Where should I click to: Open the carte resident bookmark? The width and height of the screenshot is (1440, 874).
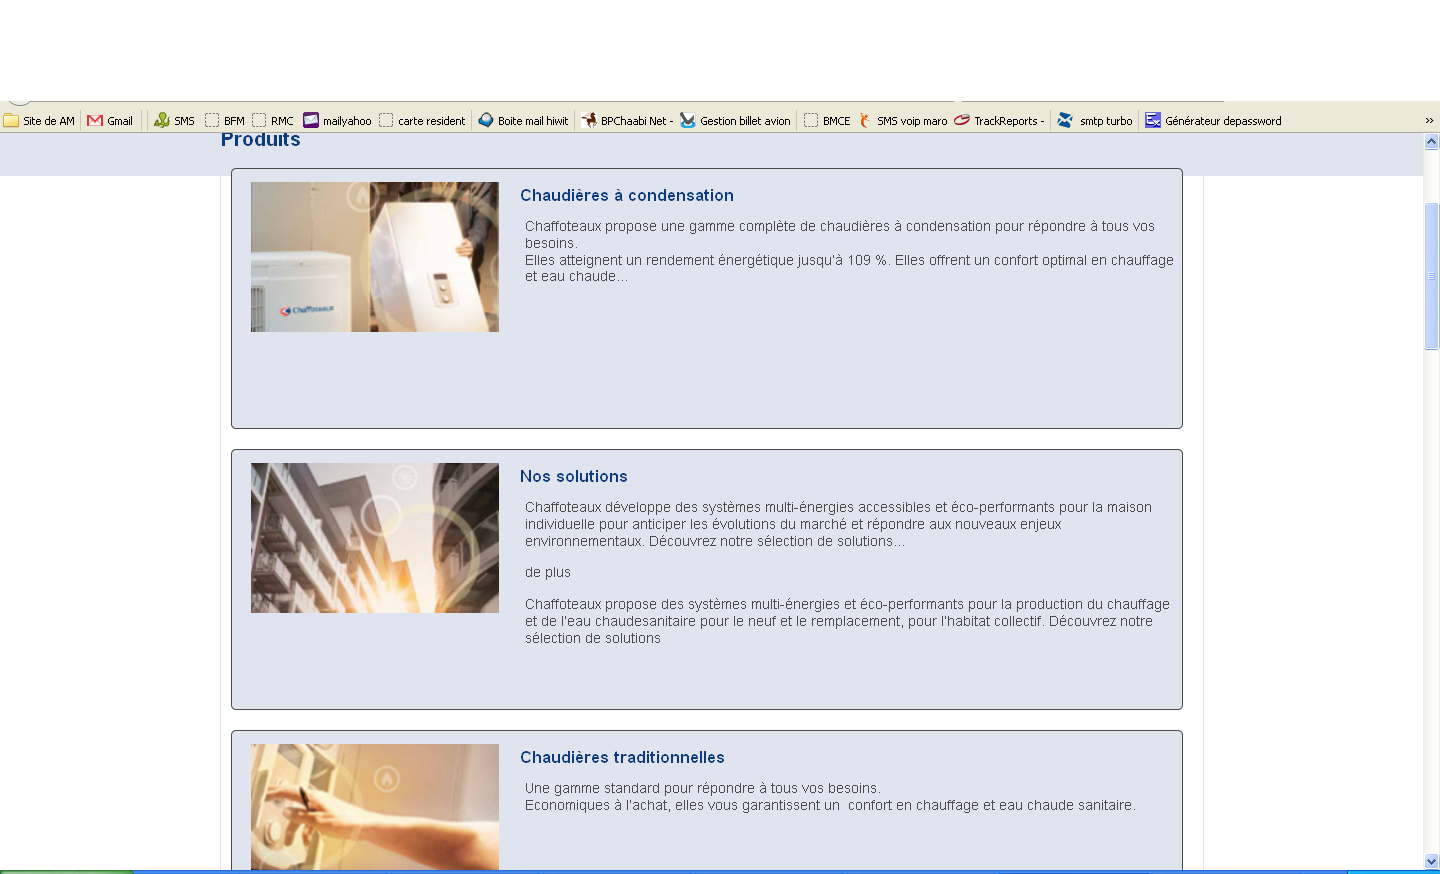pos(422,121)
